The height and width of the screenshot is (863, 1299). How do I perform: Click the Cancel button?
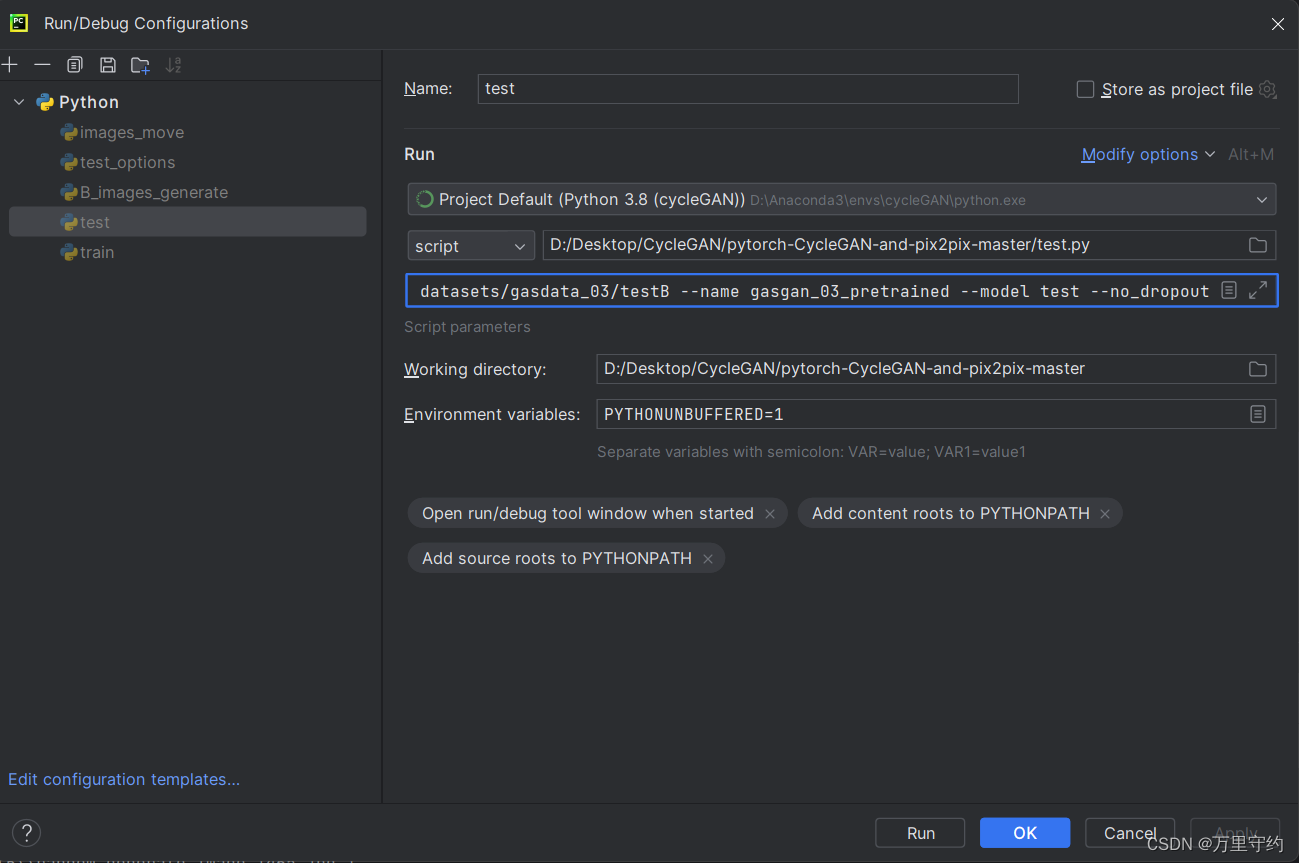[x=1130, y=833]
